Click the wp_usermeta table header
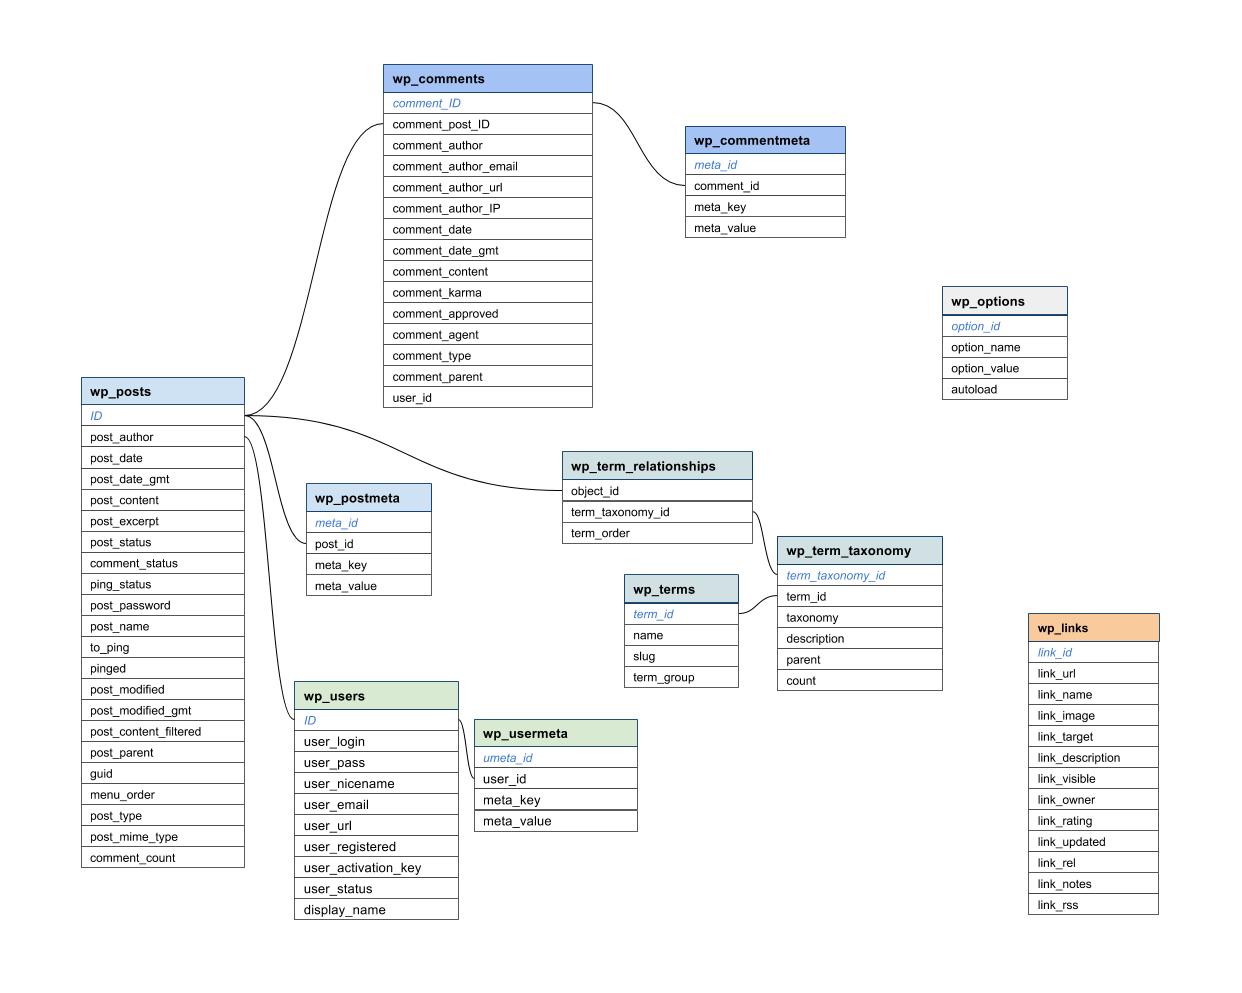Screen dimensions: 1242x993 pyautogui.click(x=555, y=733)
